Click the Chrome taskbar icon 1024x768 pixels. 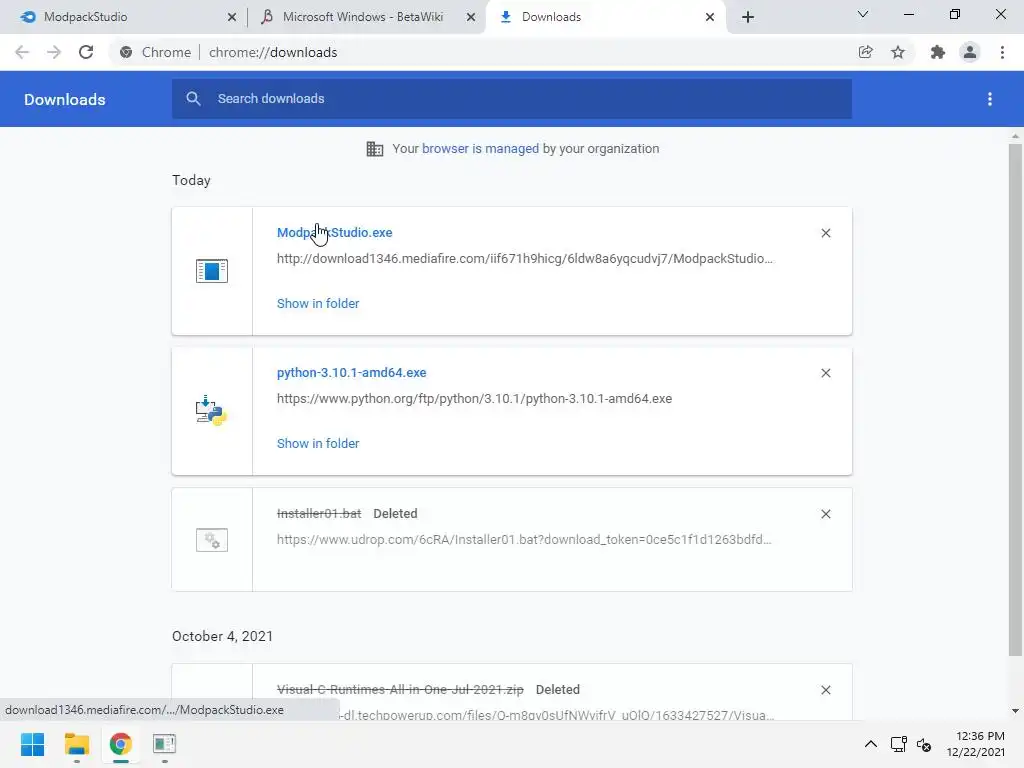coord(121,744)
